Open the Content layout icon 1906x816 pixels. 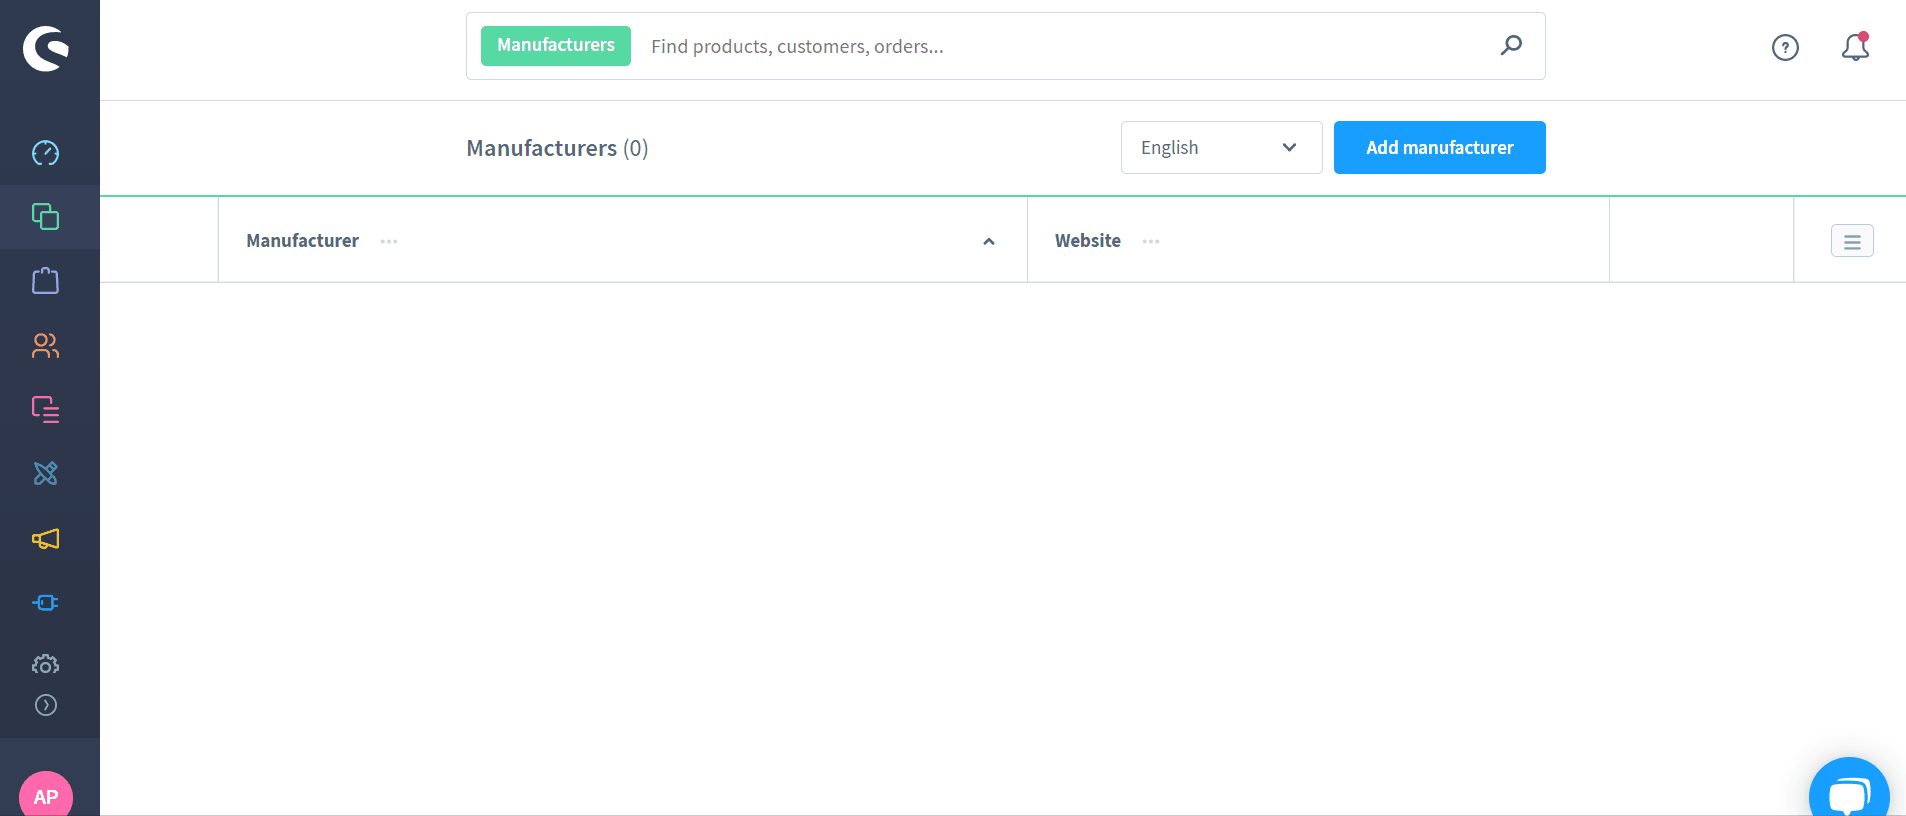pyautogui.click(x=46, y=409)
